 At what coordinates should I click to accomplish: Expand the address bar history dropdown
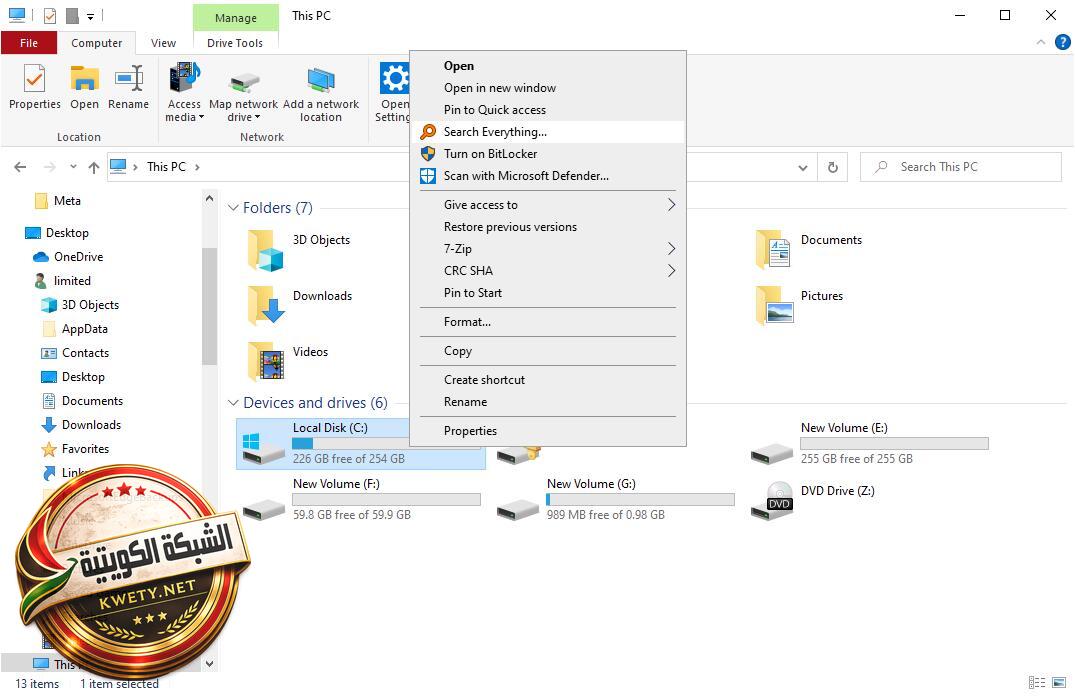(x=803, y=167)
